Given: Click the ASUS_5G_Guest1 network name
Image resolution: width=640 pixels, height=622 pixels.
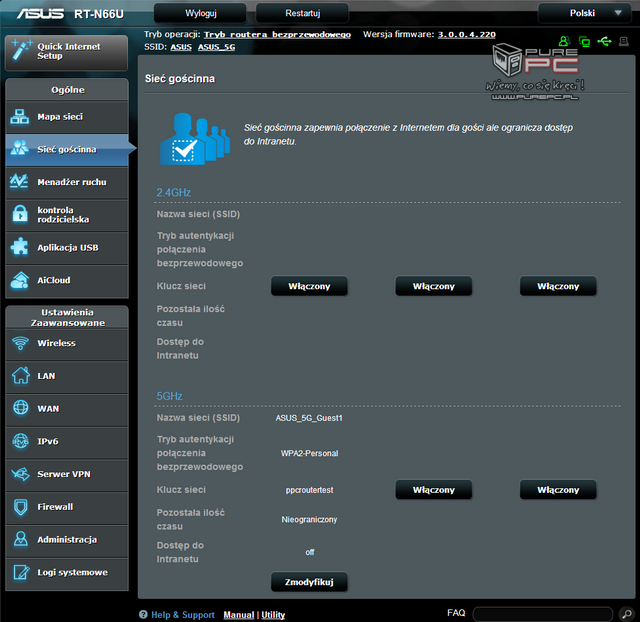Looking at the screenshot, I should click(309, 418).
